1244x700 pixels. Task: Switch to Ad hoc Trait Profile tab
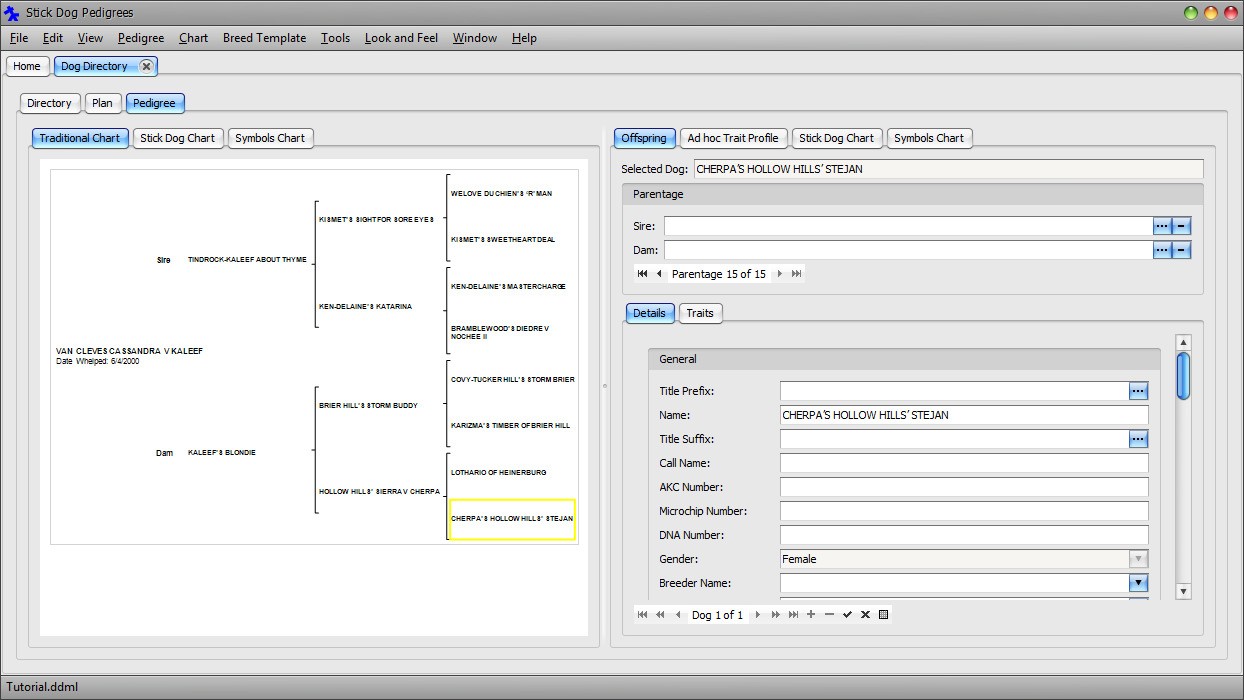pyautogui.click(x=732, y=138)
